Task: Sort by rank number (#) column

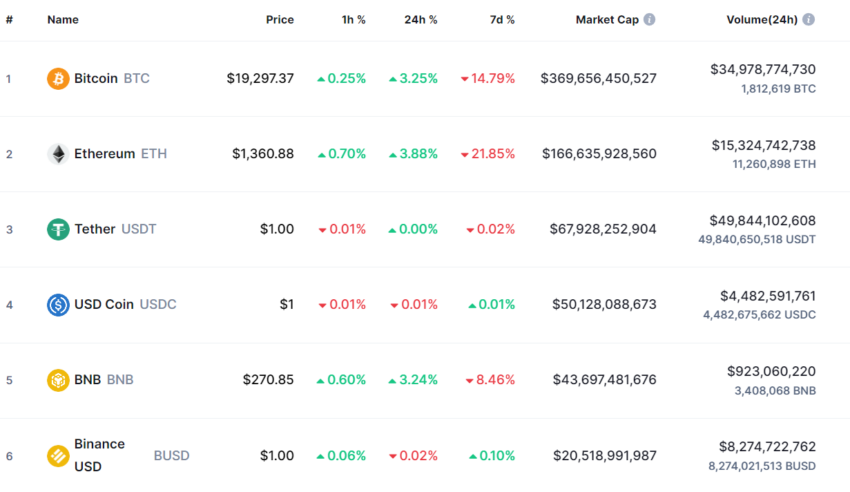Action: coord(9,19)
